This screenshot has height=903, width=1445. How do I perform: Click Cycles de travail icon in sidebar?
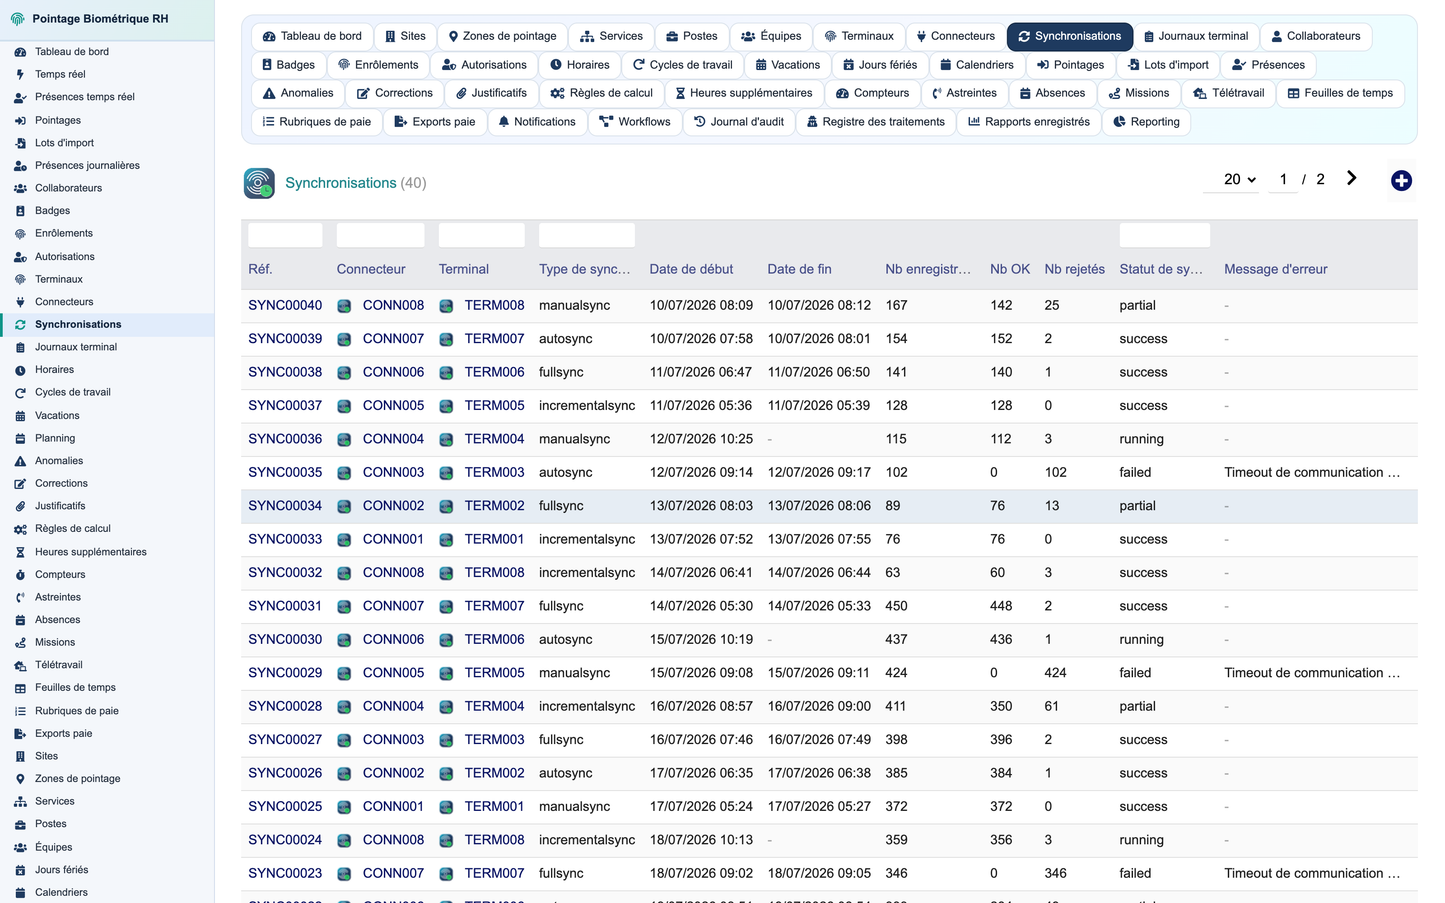point(20,393)
